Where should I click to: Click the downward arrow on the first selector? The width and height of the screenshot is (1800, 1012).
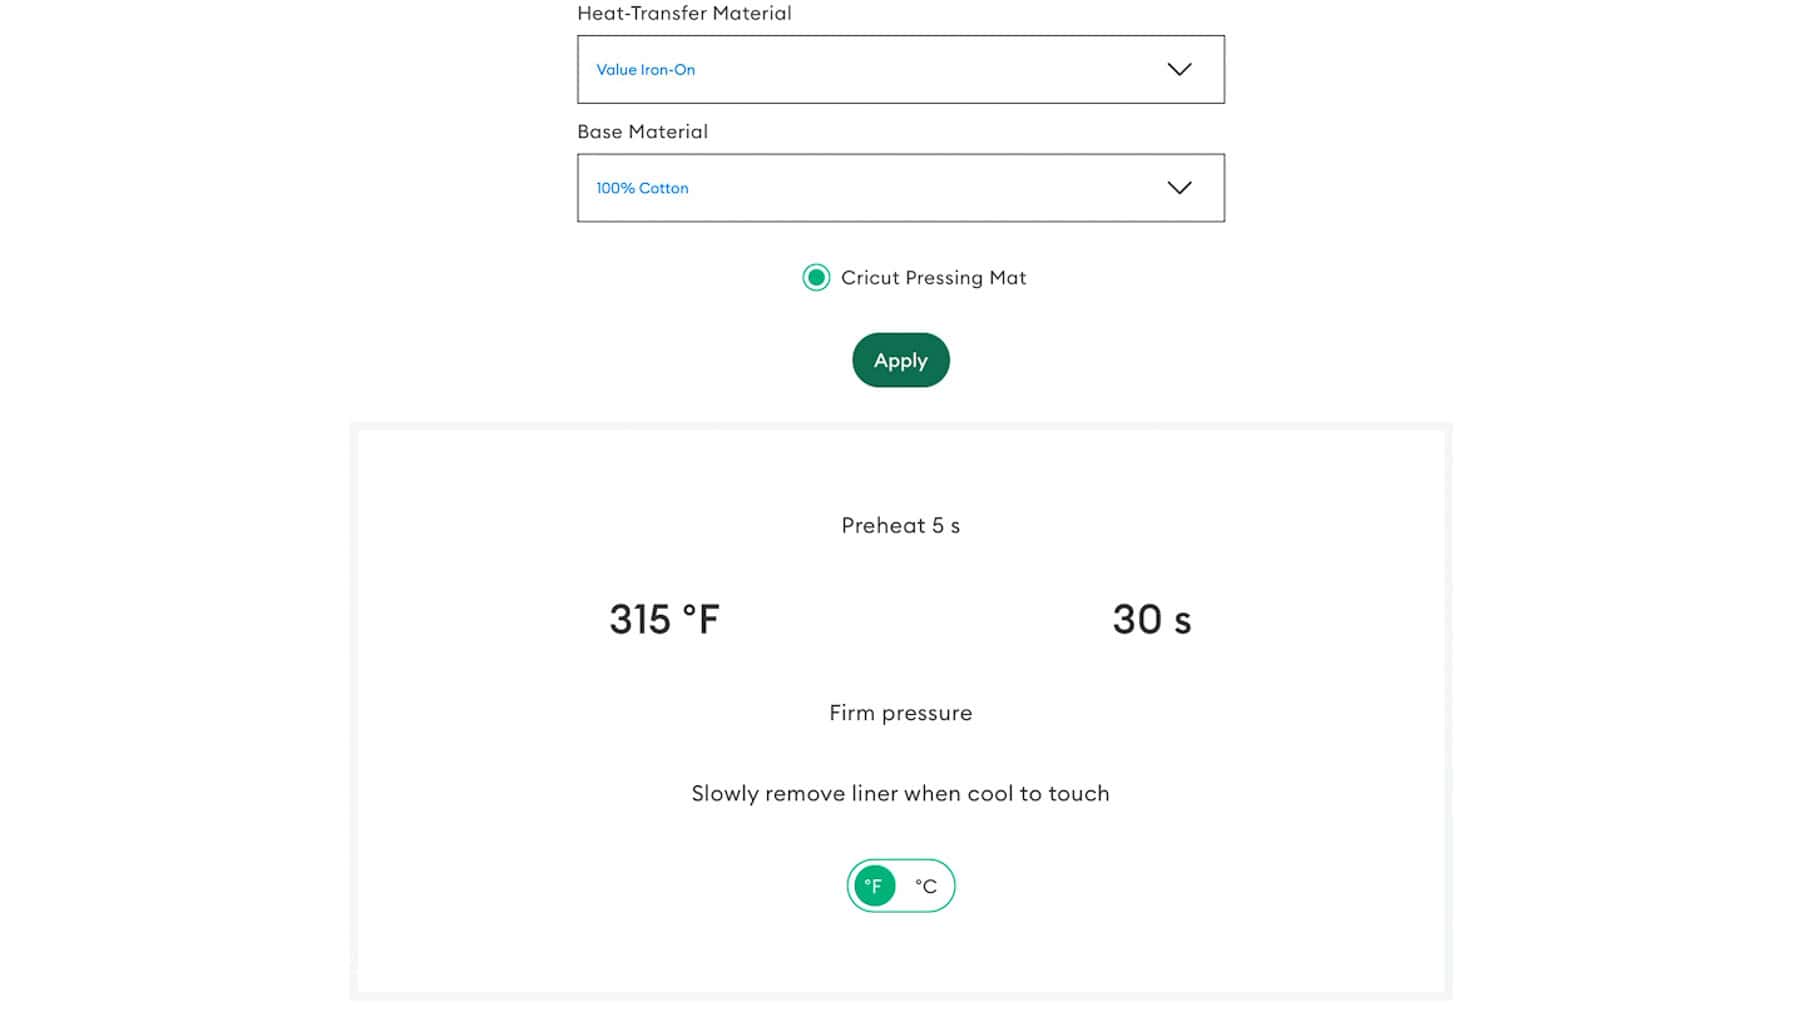[1179, 69]
